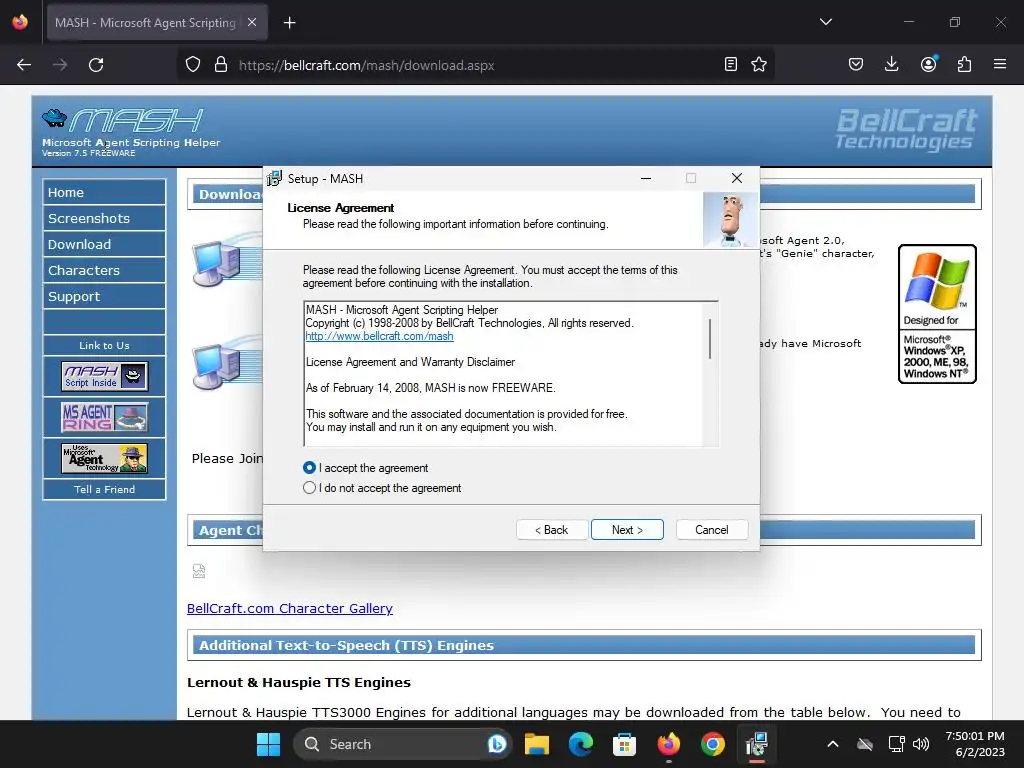
Task: Click the broken image icon above Character Gallery
Action: 199,571
